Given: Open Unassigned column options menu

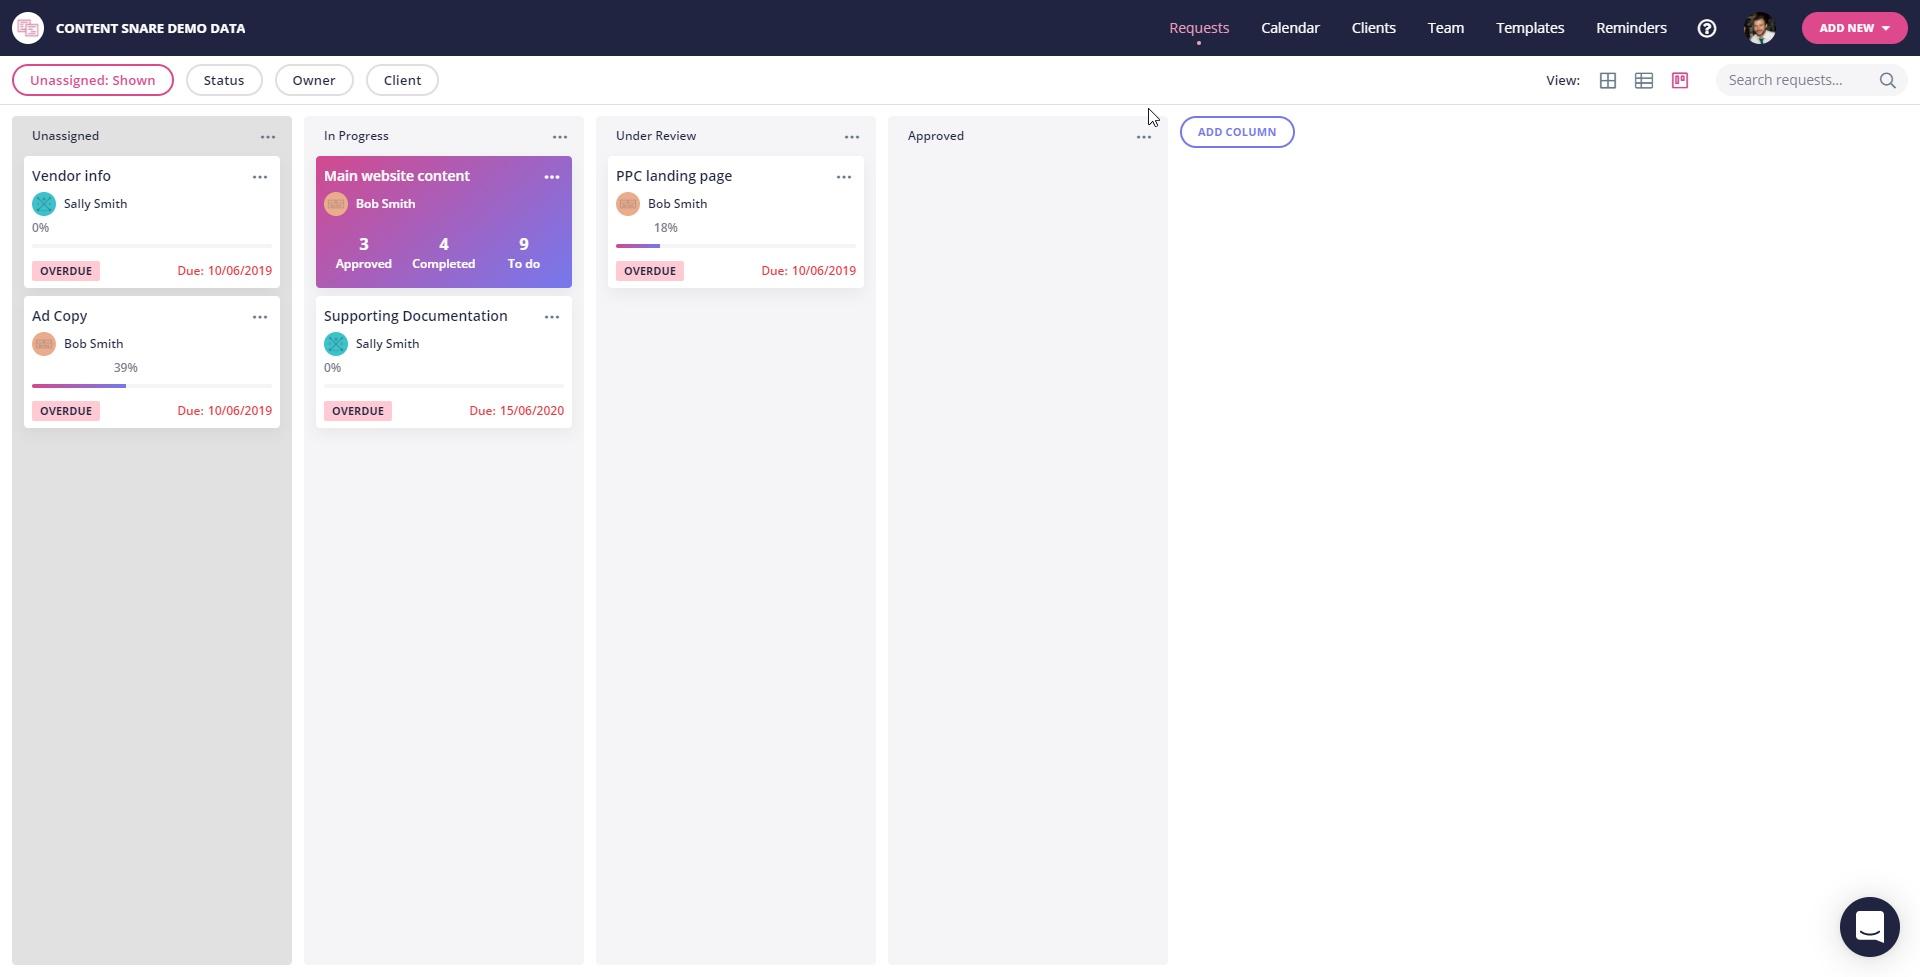Looking at the screenshot, I should click(268, 136).
